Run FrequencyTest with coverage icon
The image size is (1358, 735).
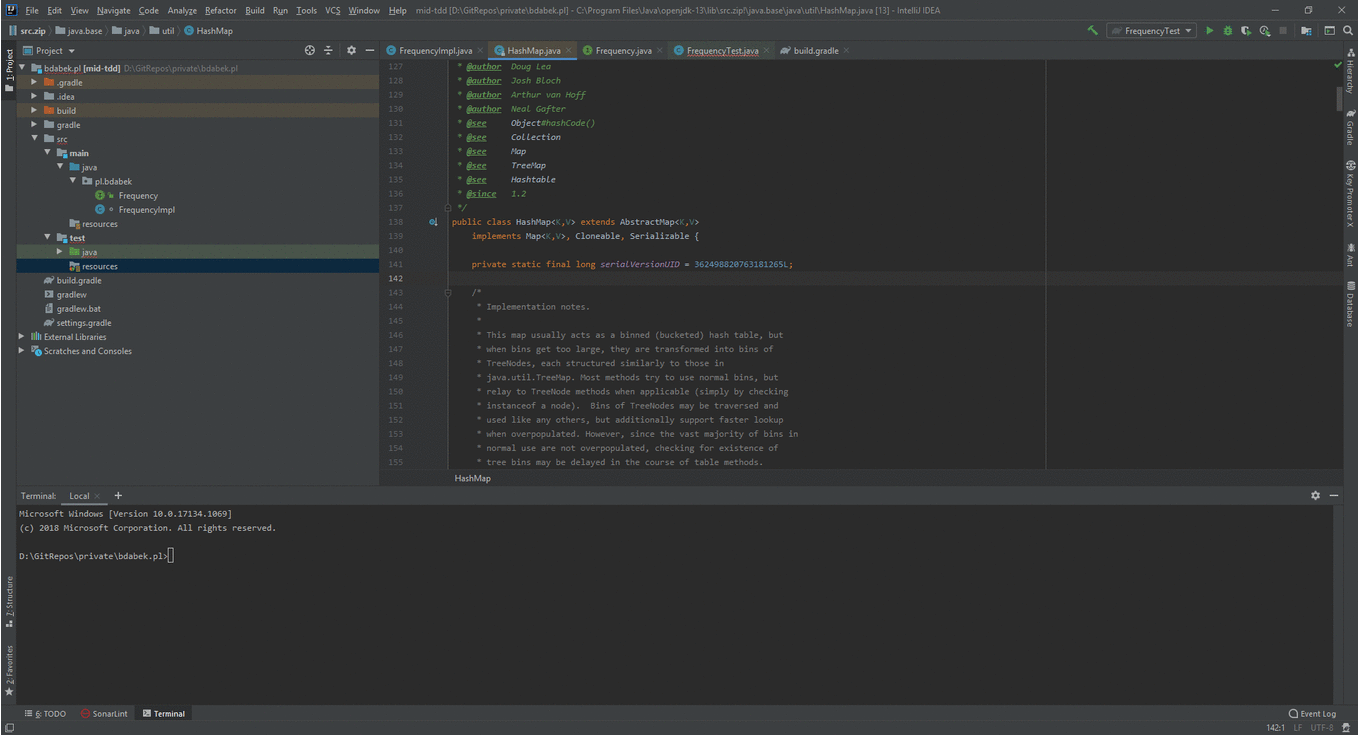point(1246,31)
